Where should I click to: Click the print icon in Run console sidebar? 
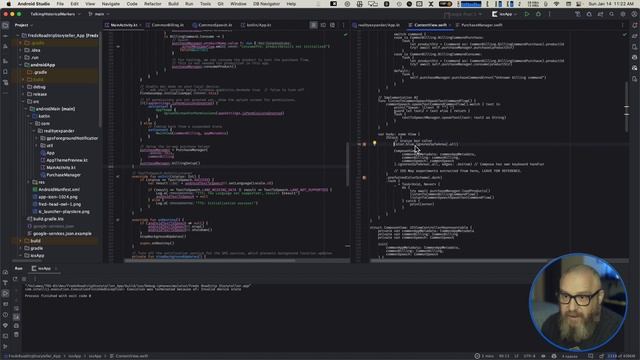pyautogui.click(x=16, y=326)
